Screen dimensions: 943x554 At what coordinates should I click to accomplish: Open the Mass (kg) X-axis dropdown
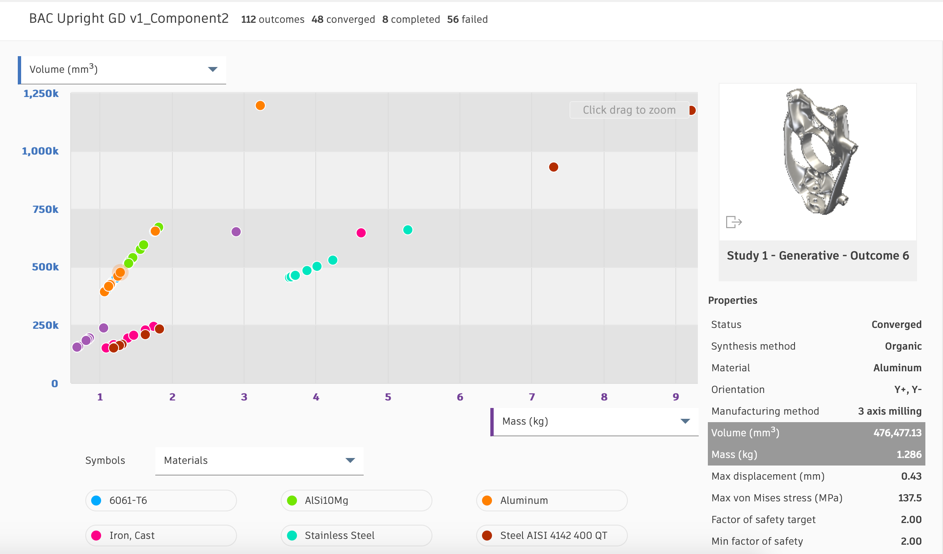pyautogui.click(x=594, y=422)
